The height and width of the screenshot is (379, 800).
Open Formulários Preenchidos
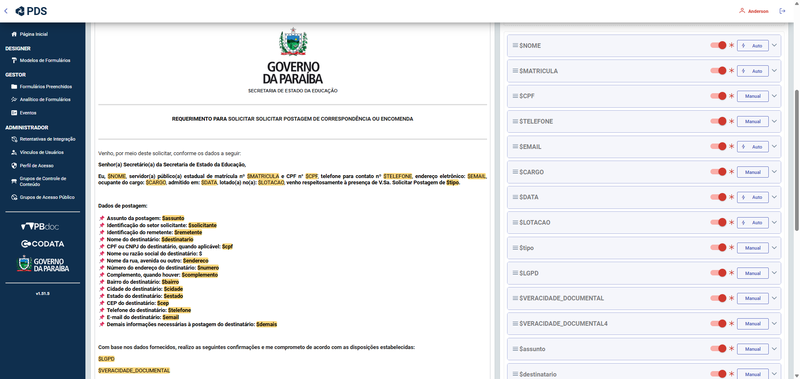(x=41, y=87)
